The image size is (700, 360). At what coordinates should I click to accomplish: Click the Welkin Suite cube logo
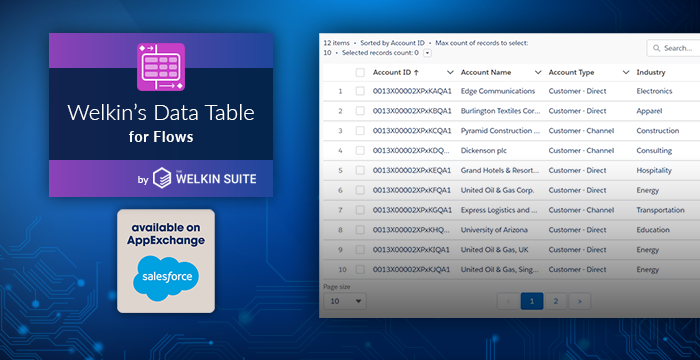click(x=162, y=178)
